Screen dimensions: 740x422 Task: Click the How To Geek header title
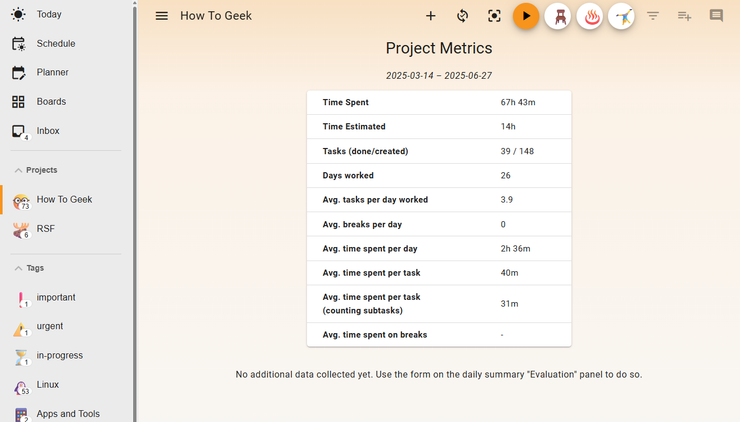(x=216, y=16)
